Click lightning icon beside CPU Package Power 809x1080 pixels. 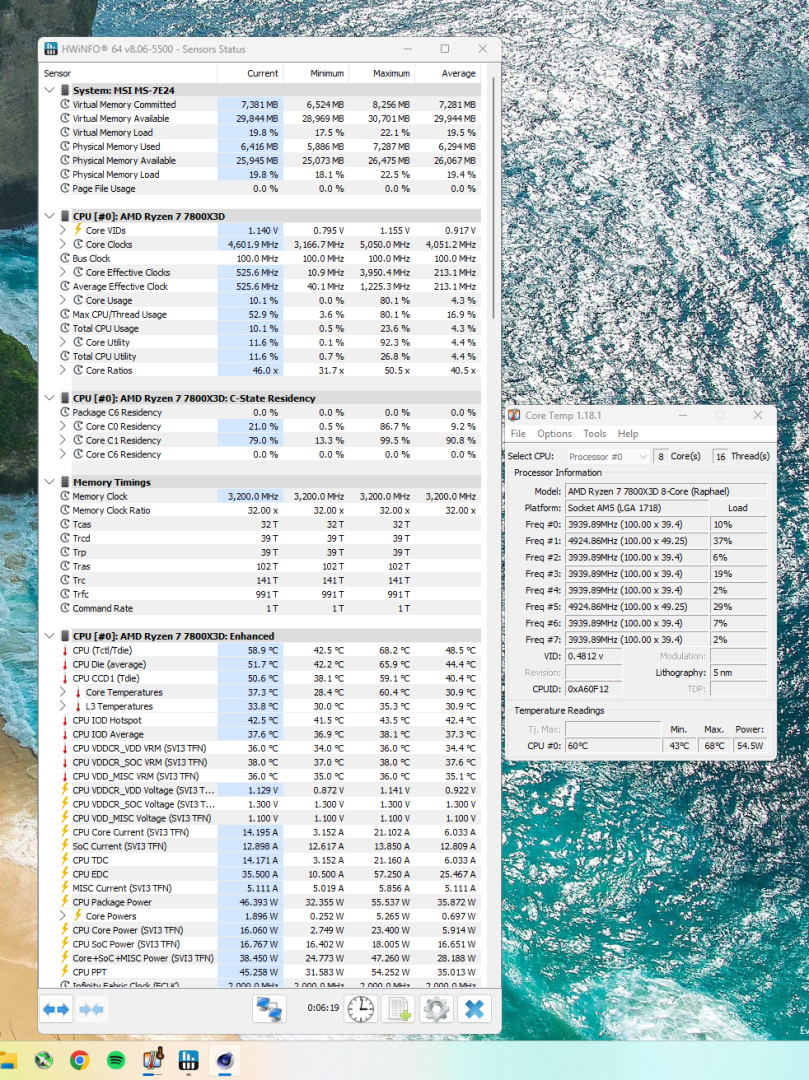[x=65, y=902]
